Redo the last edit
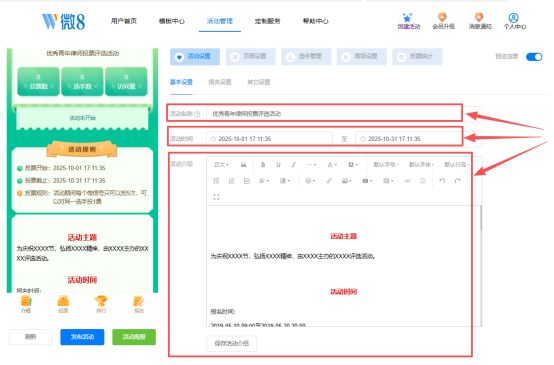554x365 pixels. point(458,181)
